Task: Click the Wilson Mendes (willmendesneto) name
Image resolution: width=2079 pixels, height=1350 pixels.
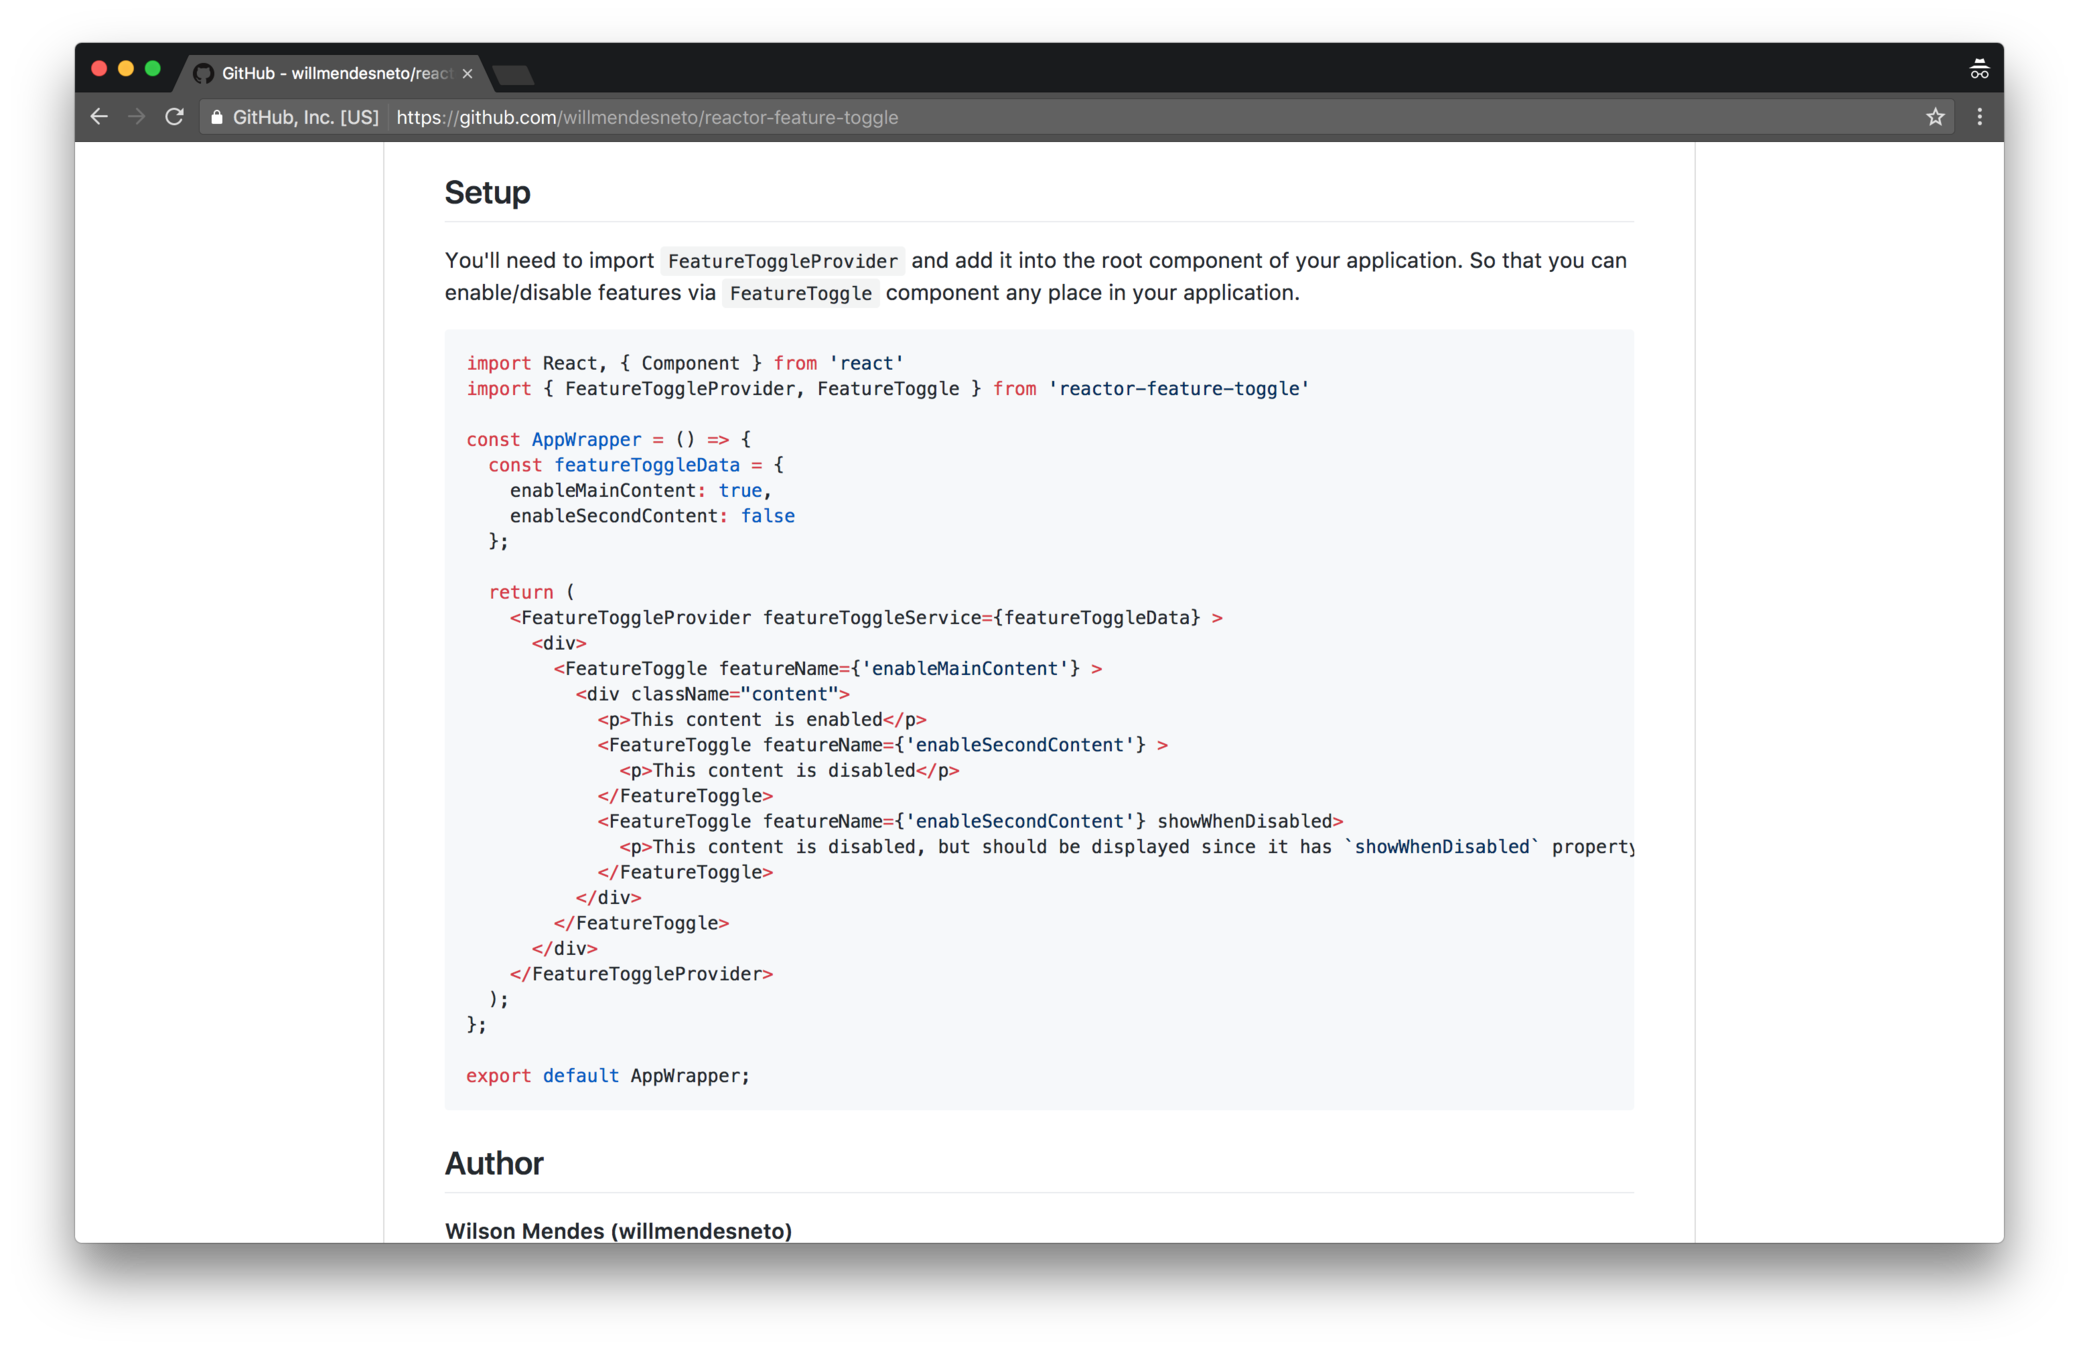Action: 618,1230
